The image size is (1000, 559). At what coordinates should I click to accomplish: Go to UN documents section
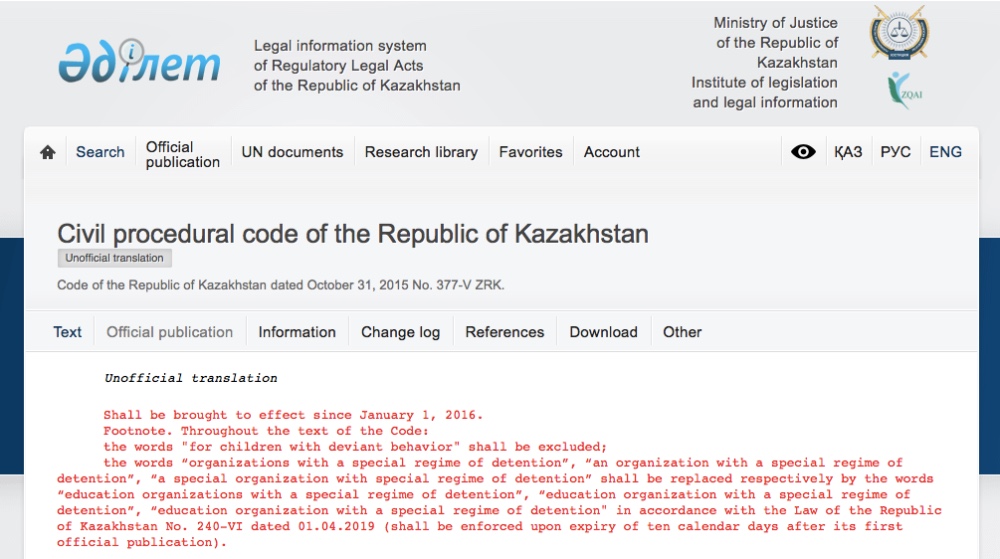tap(292, 152)
